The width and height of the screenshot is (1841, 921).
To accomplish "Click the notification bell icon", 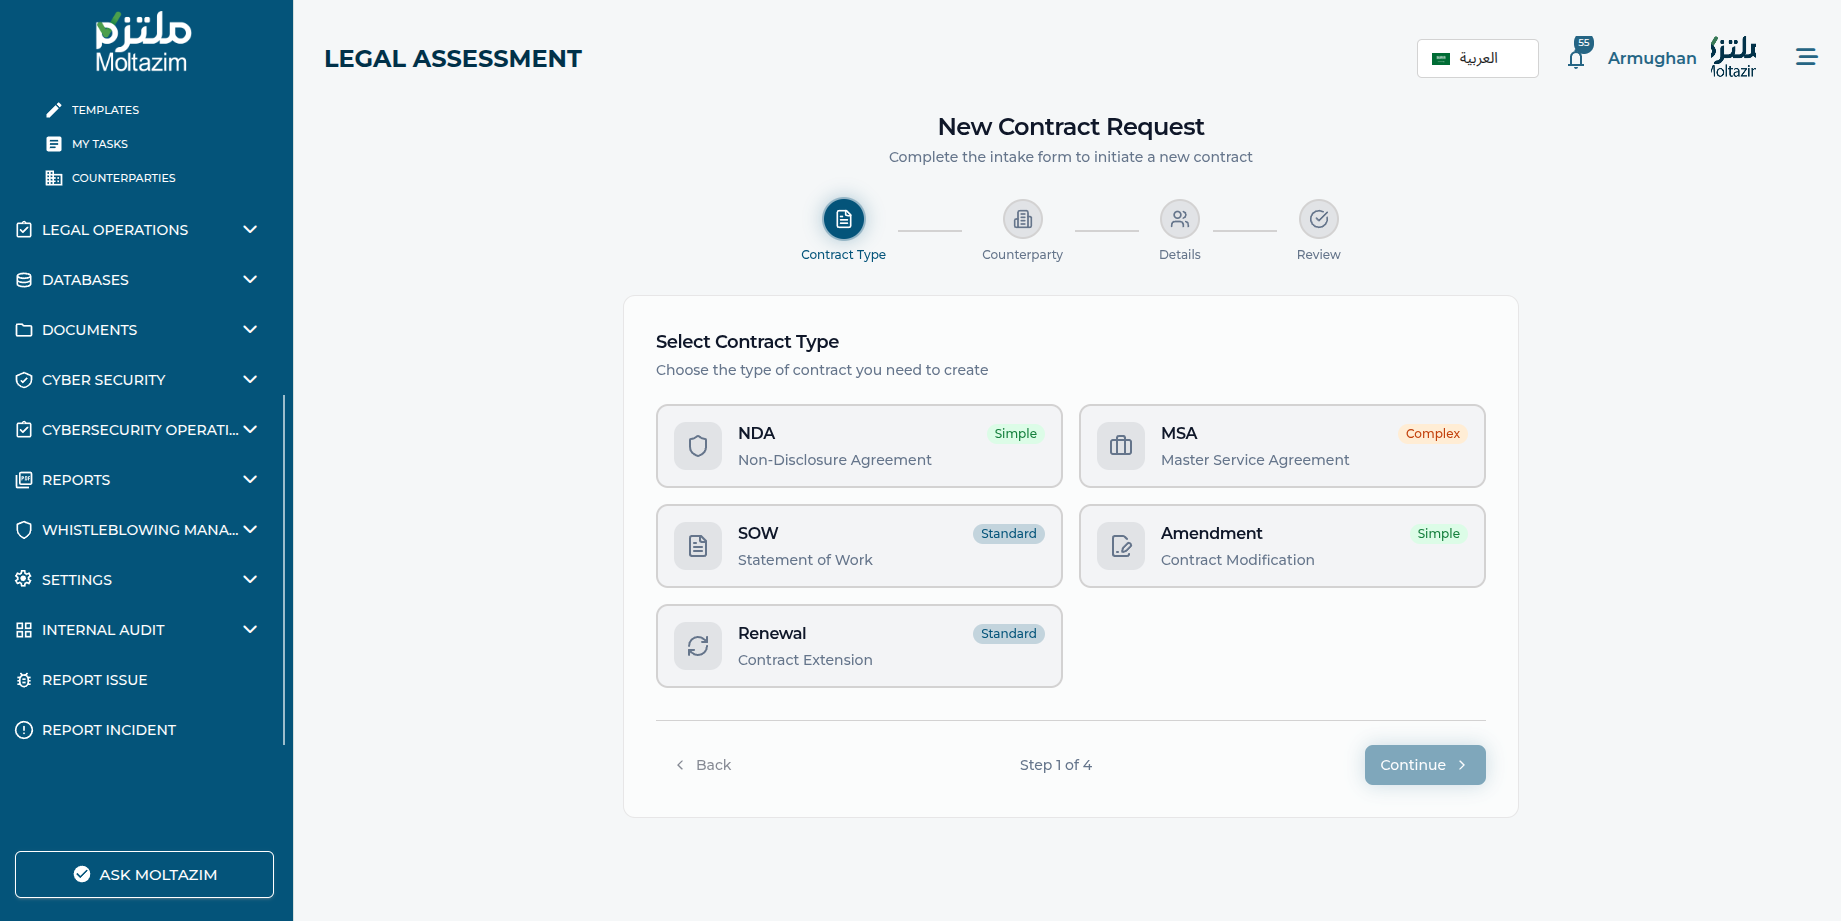I will (x=1576, y=59).
